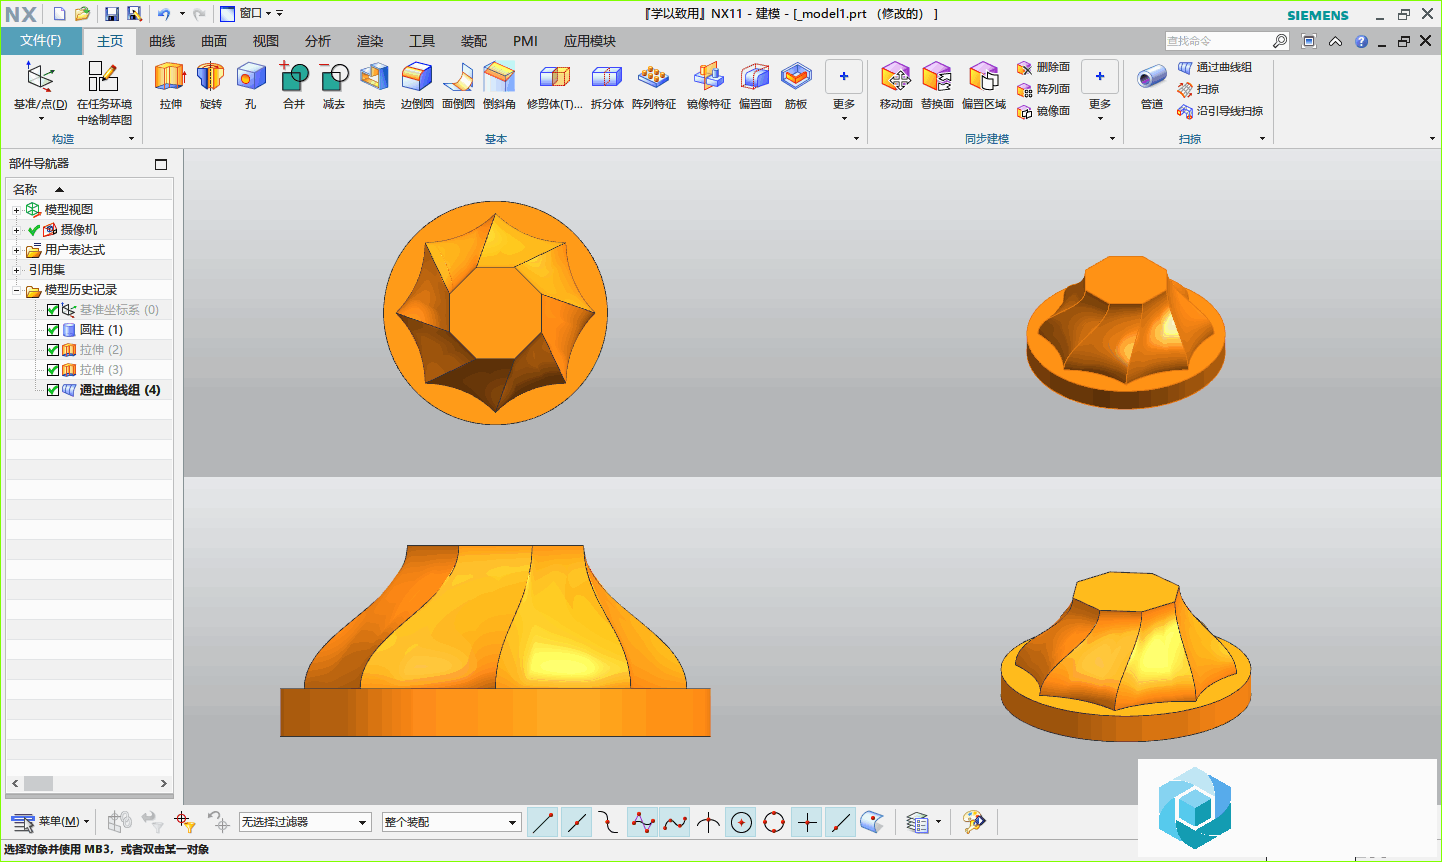Switch to the 装配 ribbon tab
The height and width of the screenshot is (862, 1442).
[x=474, y=41]
